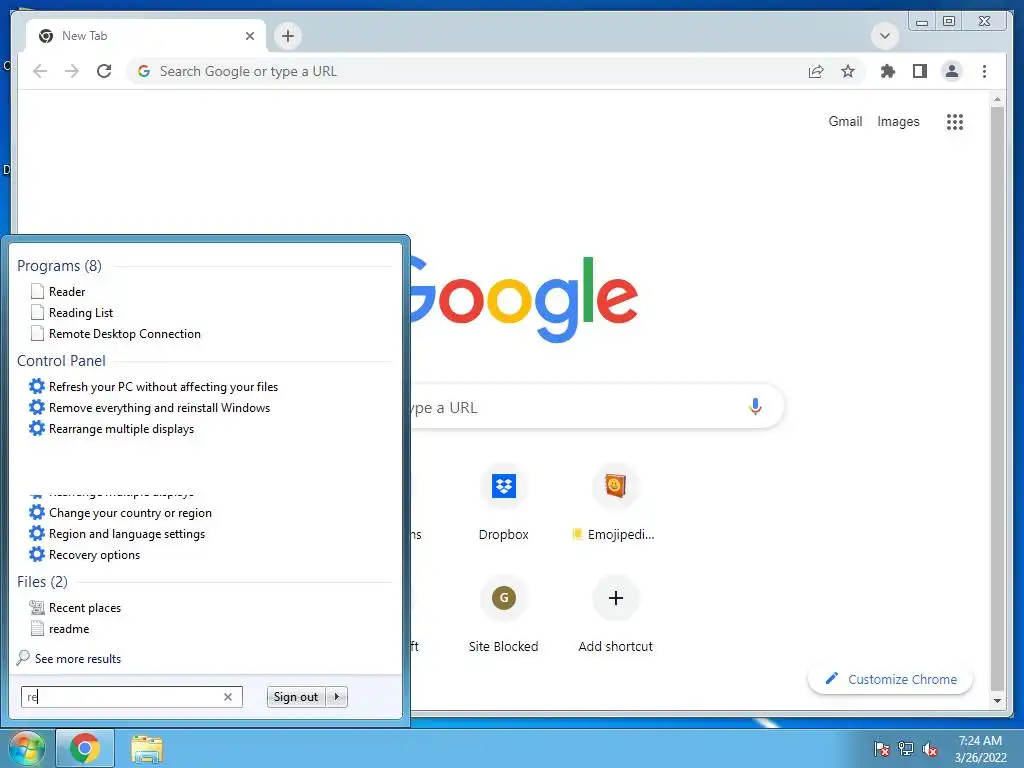Screen dimensions: 1024x768
Task: Launch Remote Desktop Connection
Action: pos(124,334)
